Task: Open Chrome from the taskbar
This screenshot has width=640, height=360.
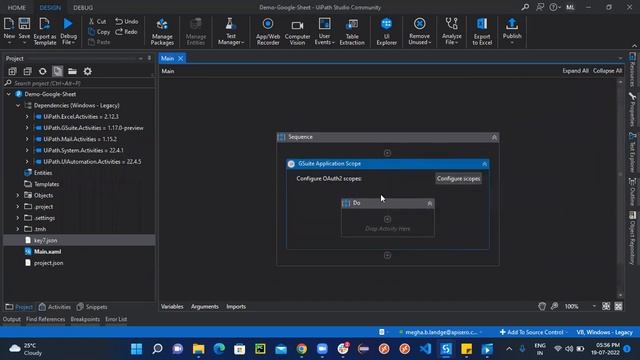Action: point(302,349)
